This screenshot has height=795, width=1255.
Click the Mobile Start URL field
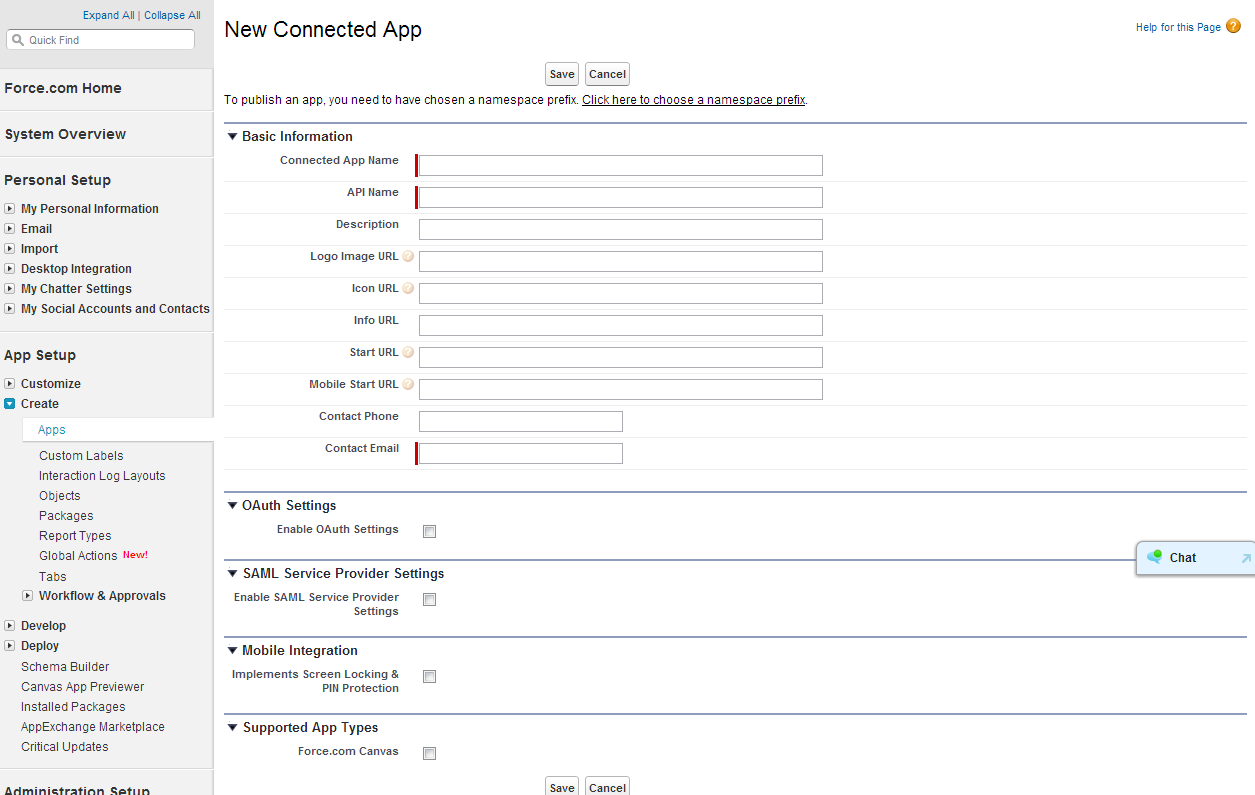(620, 389)
